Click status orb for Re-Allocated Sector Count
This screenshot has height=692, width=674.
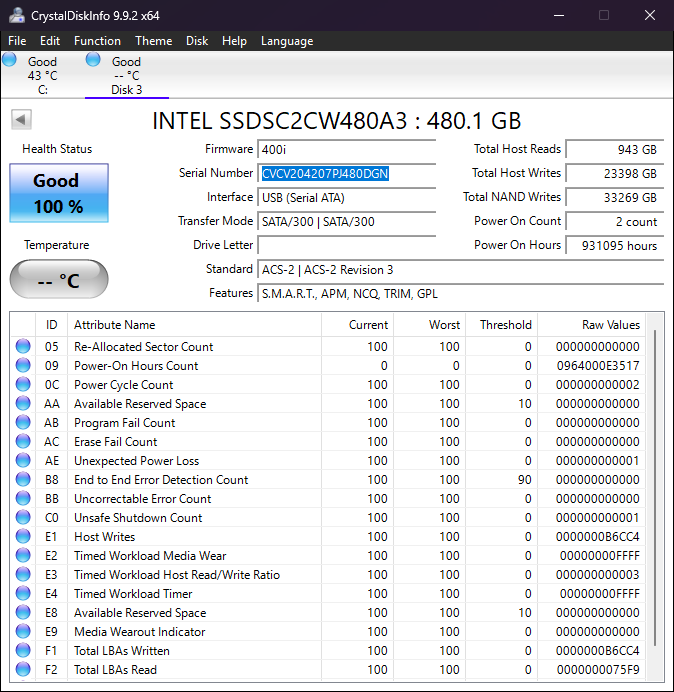23,346
